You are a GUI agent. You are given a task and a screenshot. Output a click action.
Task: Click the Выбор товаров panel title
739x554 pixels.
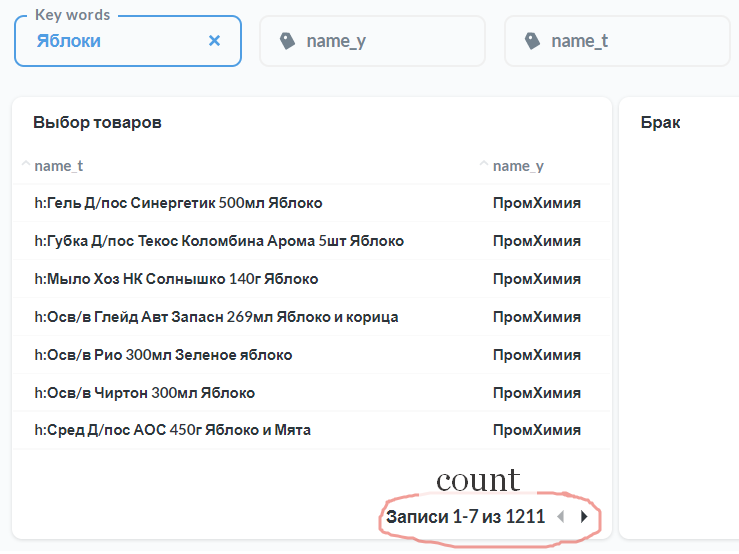tap(98, 123)
